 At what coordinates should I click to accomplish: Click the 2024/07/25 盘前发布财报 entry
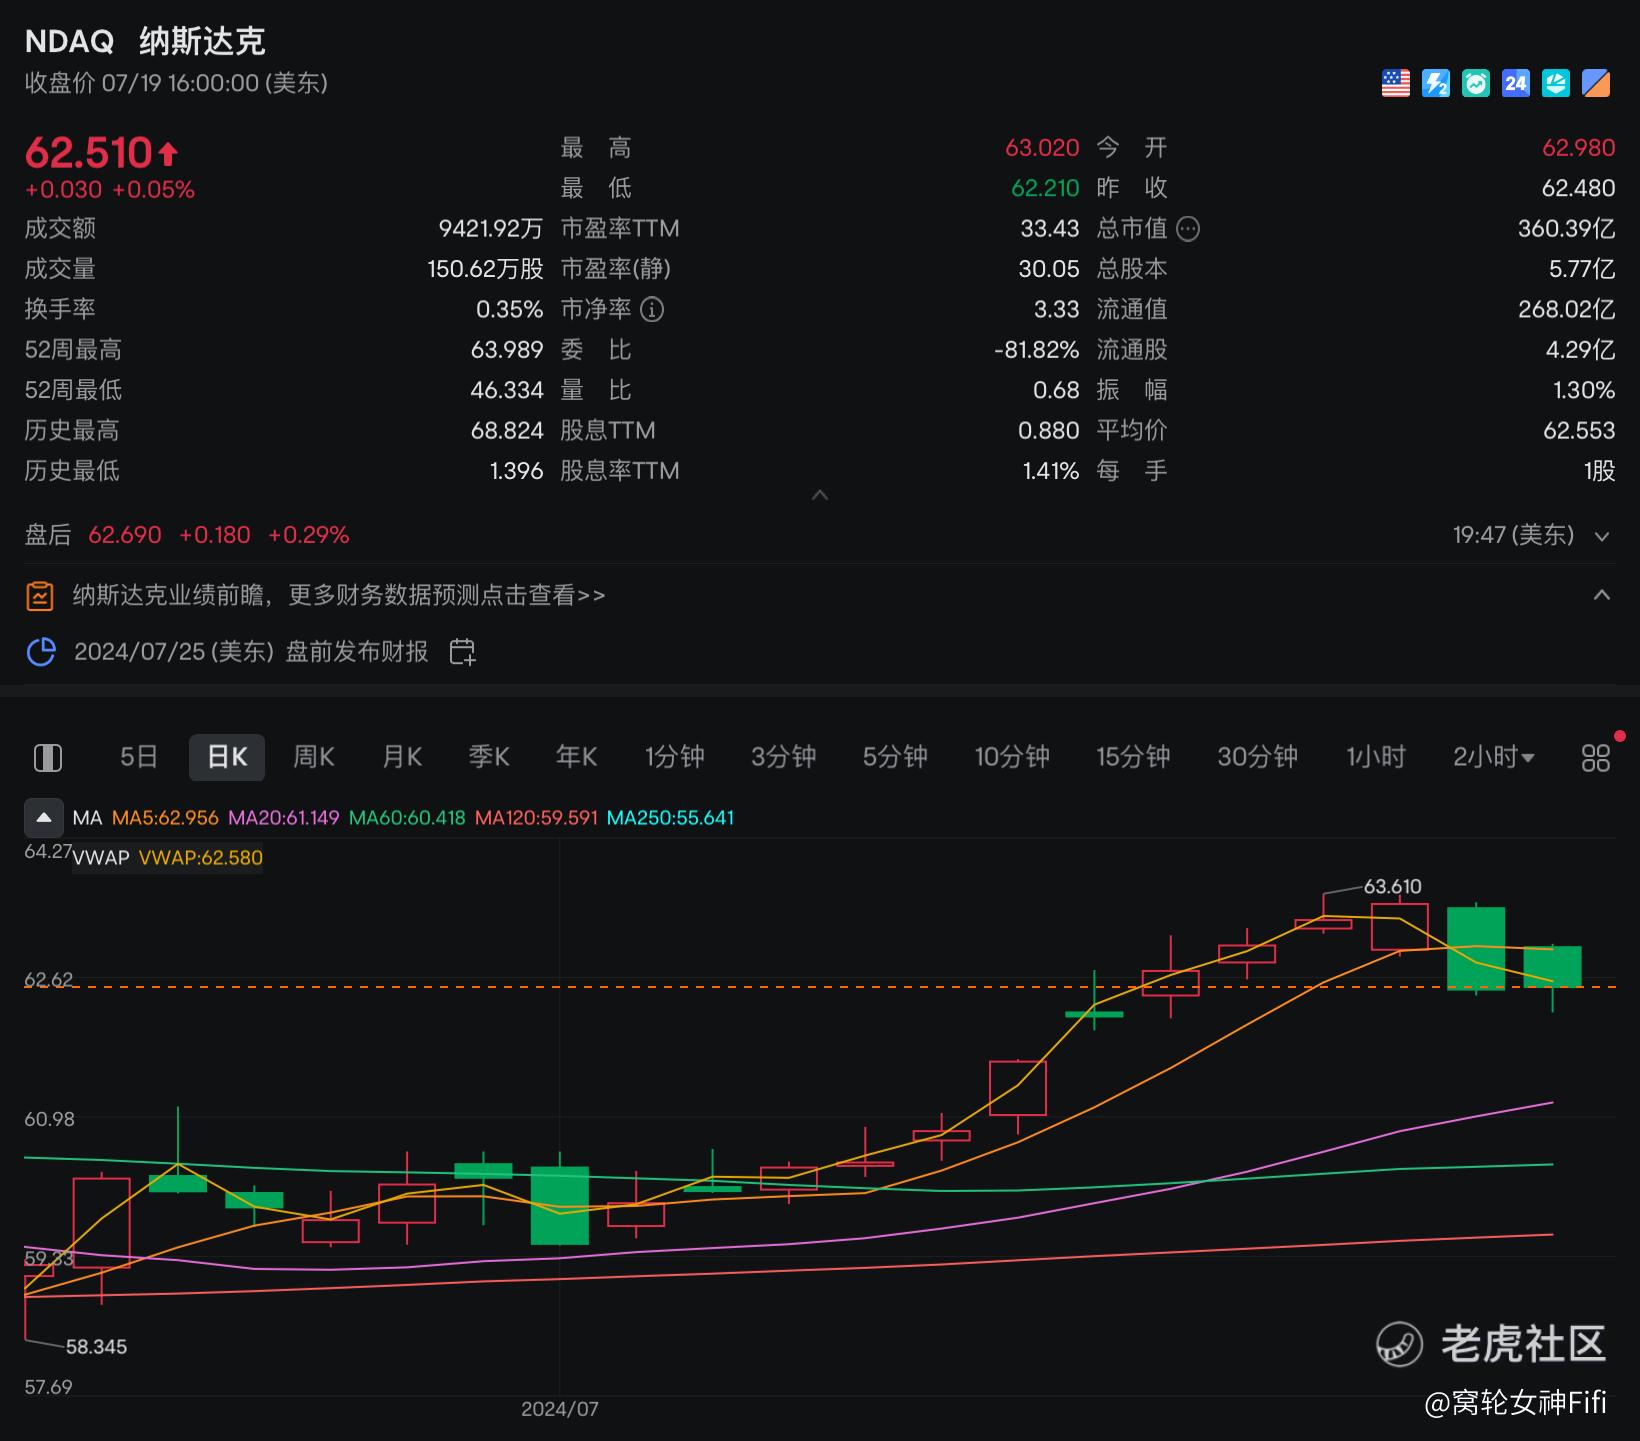click(251, 652)
